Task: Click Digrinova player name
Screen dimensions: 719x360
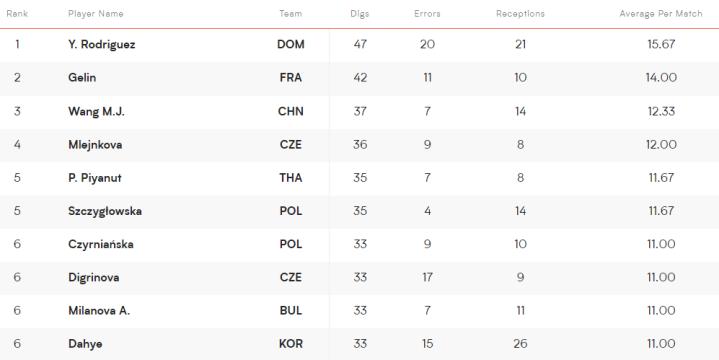Action: (x=94, y=277)
